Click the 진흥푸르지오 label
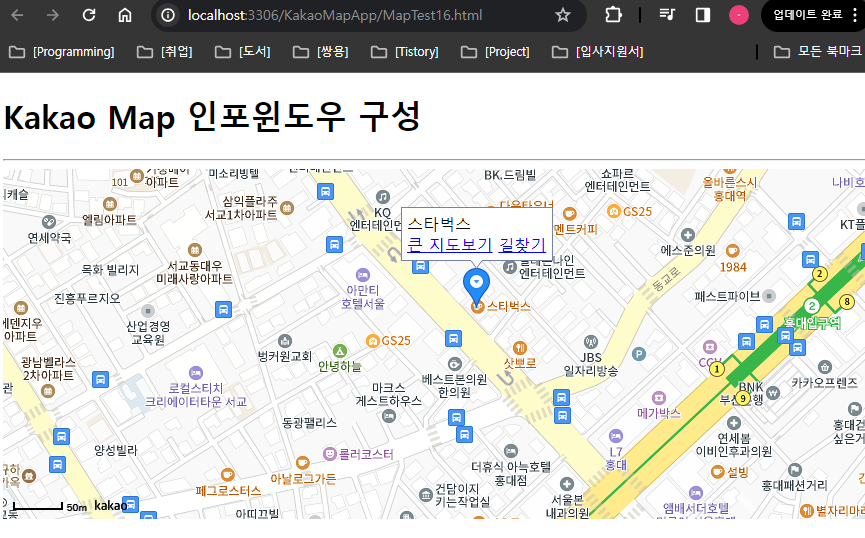865x538 pixels. (87, 299)
